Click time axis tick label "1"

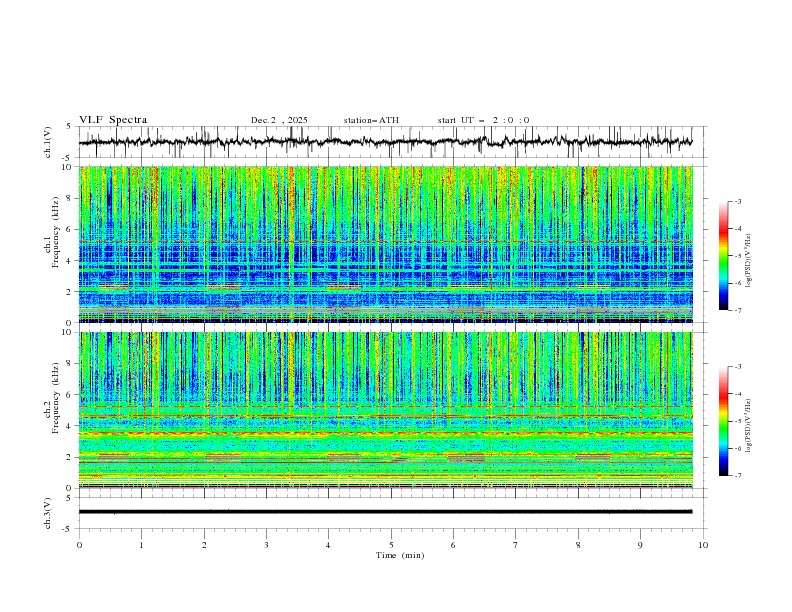click(x=141, y=545)
